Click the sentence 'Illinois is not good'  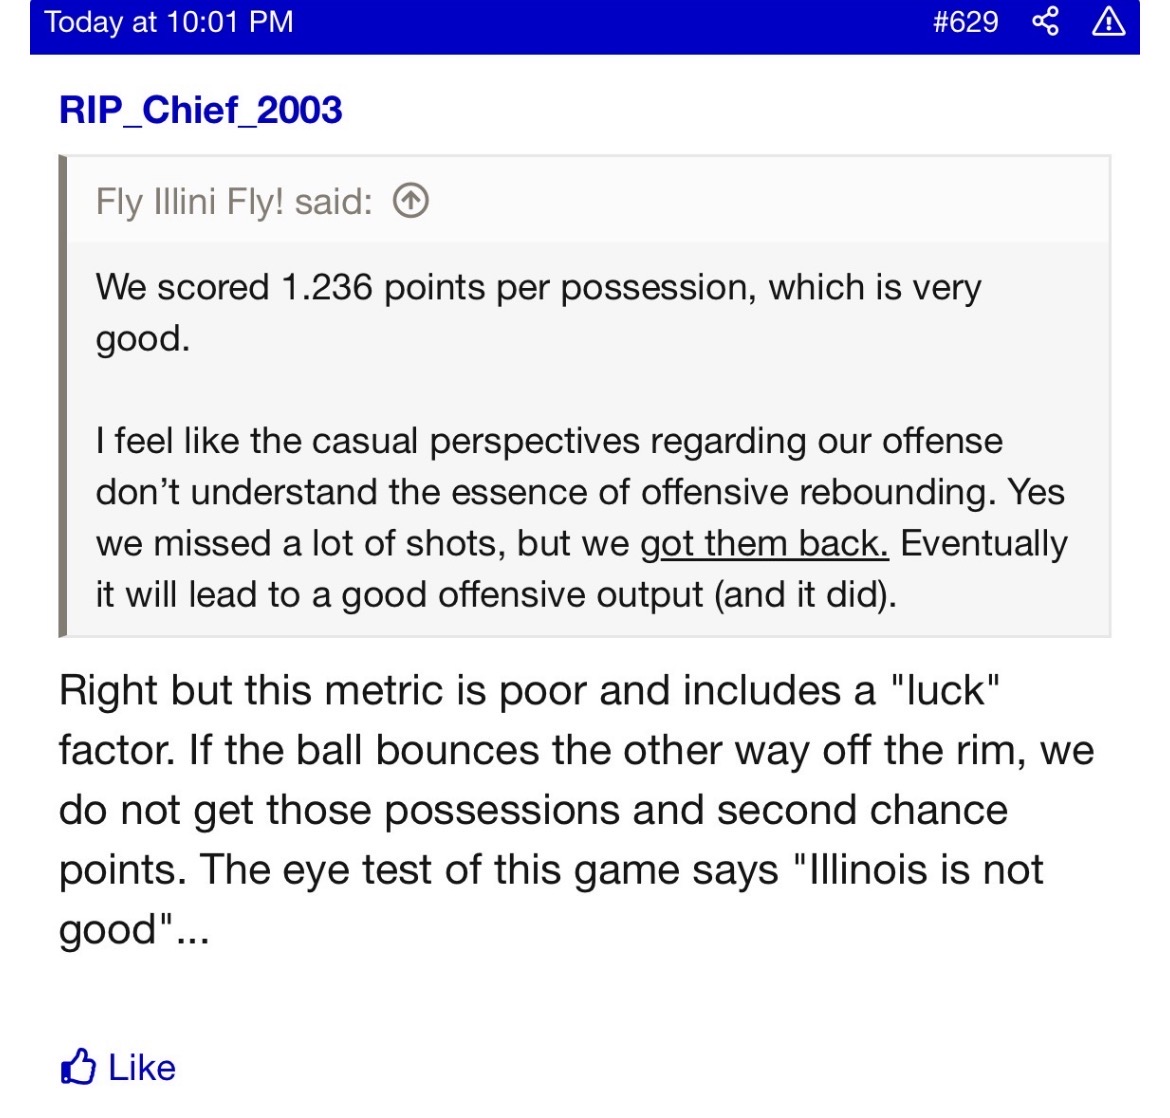click(551, 899)
